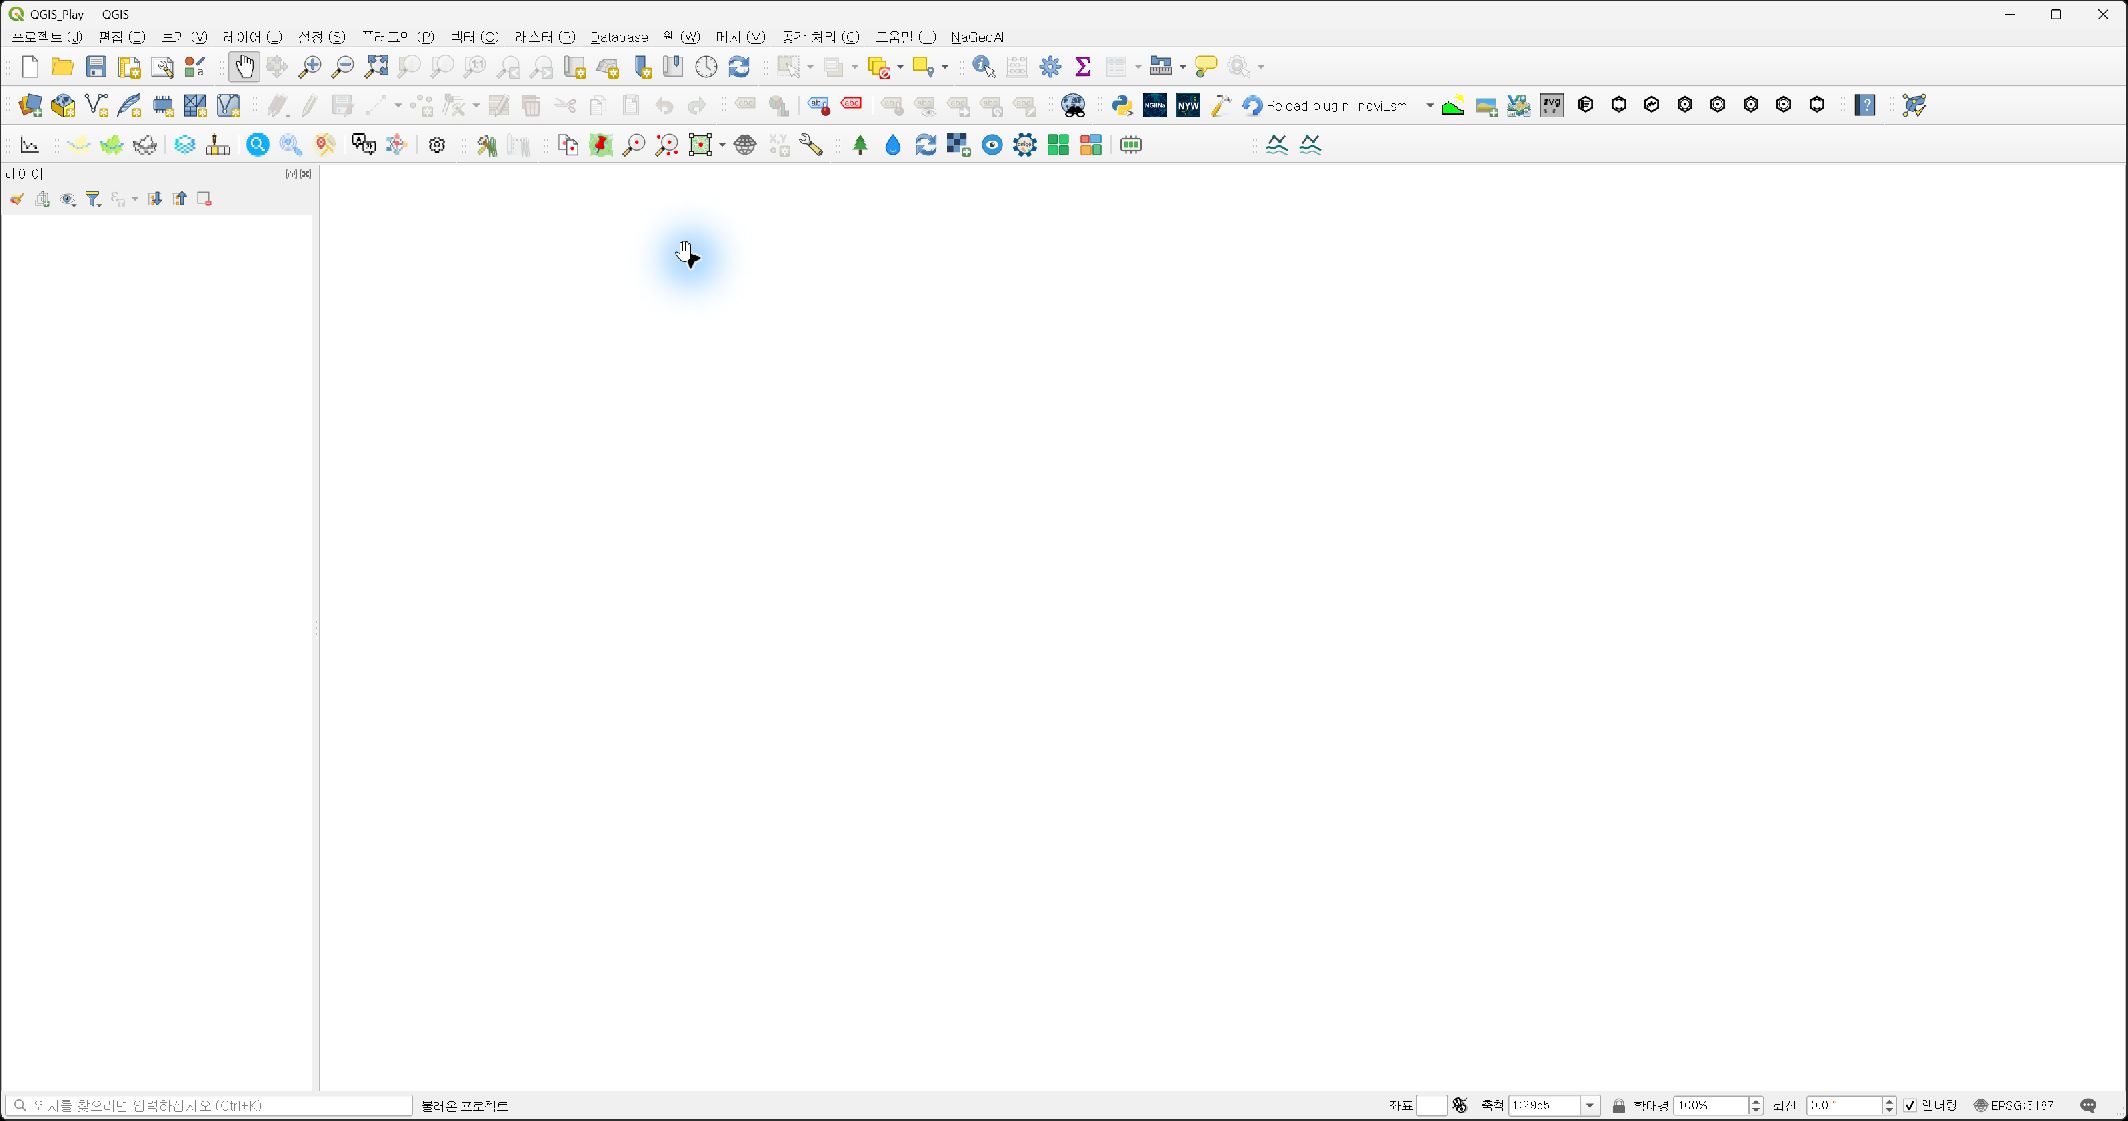This screenshot has height=1121, width=2128.
Task: Click the EPSG project CRS button
Action: 2013,1105
